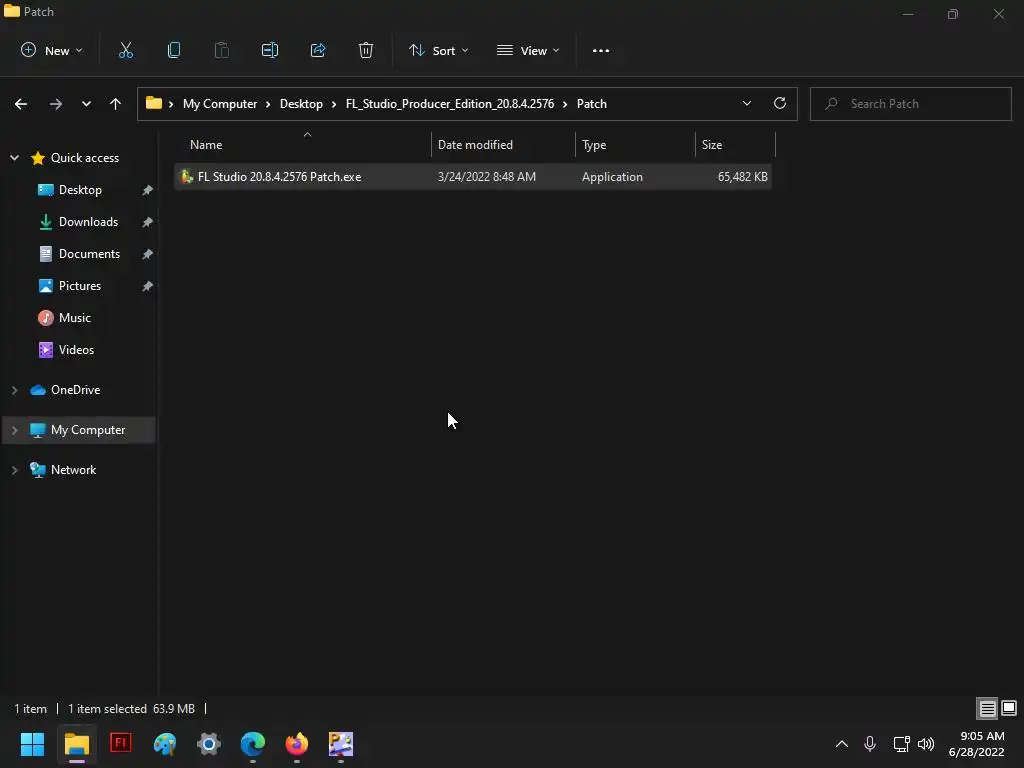Select Network in the sidebar
The image size is (1024, 768).
coord(73,470)
